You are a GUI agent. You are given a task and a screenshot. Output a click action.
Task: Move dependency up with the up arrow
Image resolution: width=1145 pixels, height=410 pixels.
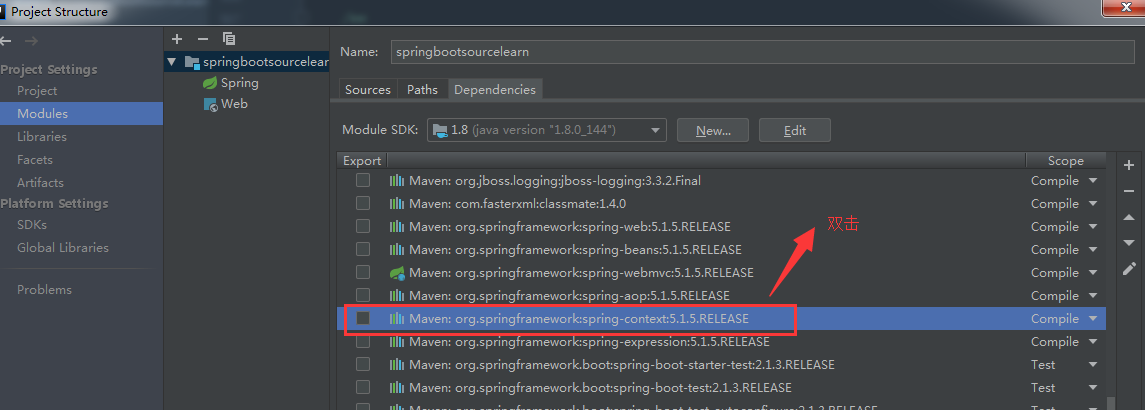pyautogui.click(x=1129, y=217)
